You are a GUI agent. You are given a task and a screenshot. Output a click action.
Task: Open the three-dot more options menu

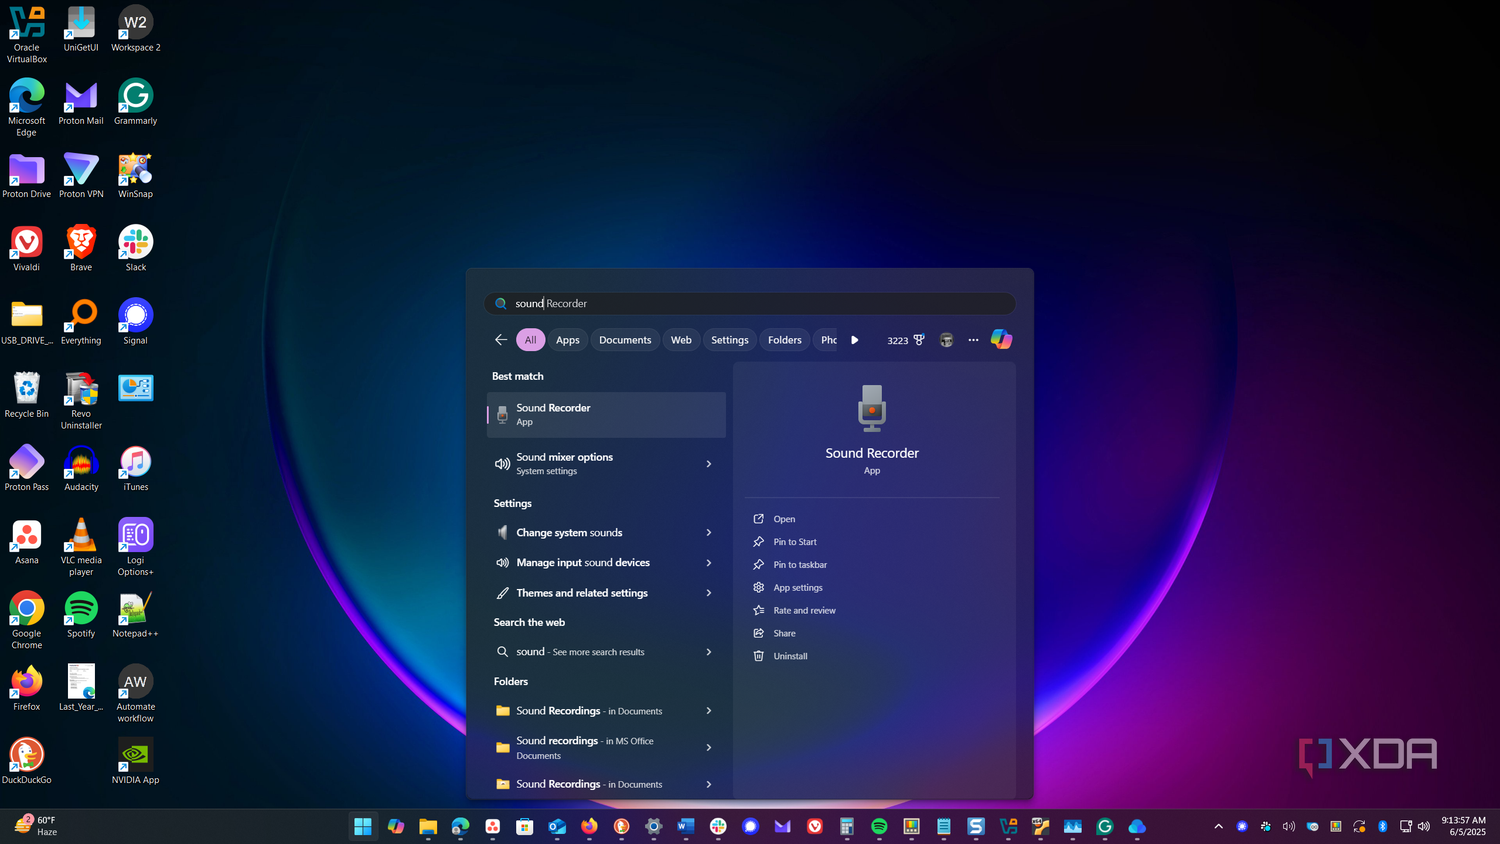[x=973, y=340]
